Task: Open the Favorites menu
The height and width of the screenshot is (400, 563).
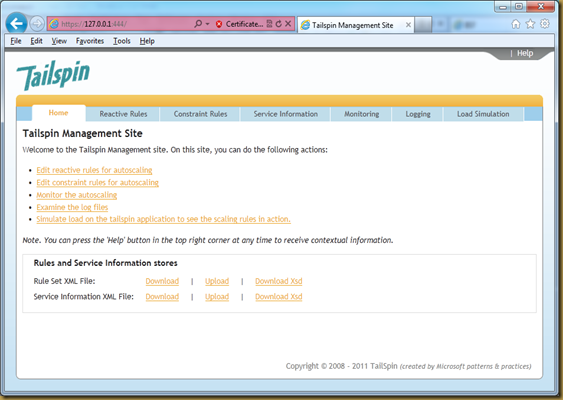Action: (90, 41)
